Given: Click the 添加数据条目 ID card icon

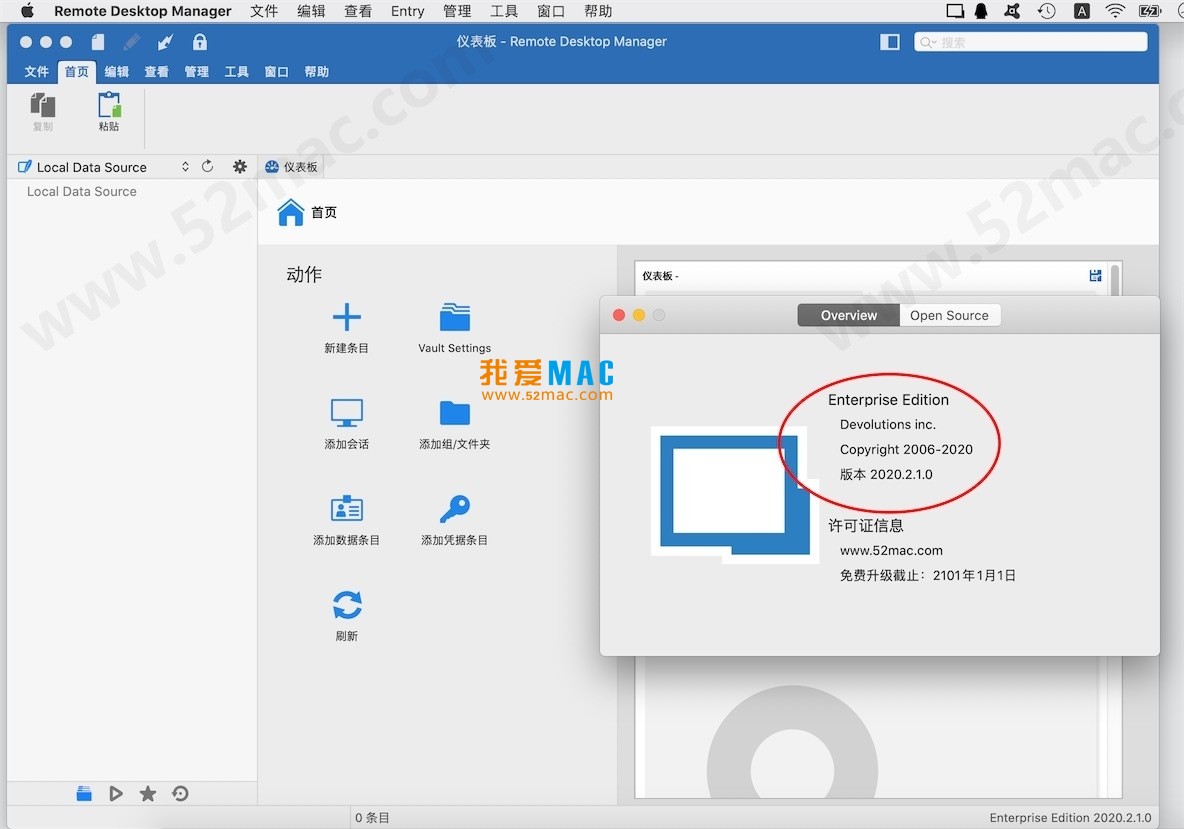Looking at the screenshot, I should pyautogui.click(x=346, y=509).
